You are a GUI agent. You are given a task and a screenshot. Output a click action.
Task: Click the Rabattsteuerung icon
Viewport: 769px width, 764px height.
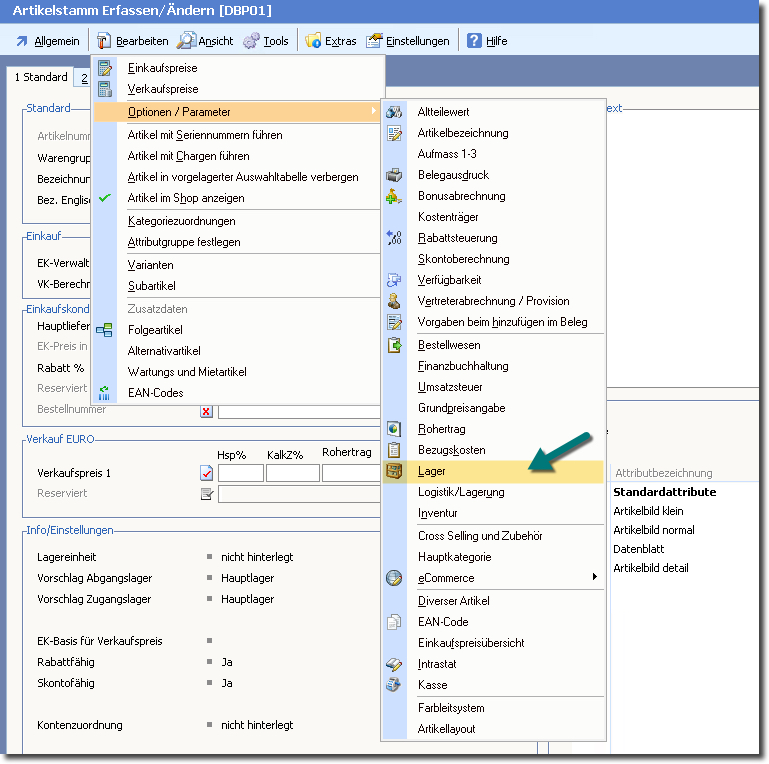pyautogui.click(x=394, y=238)
